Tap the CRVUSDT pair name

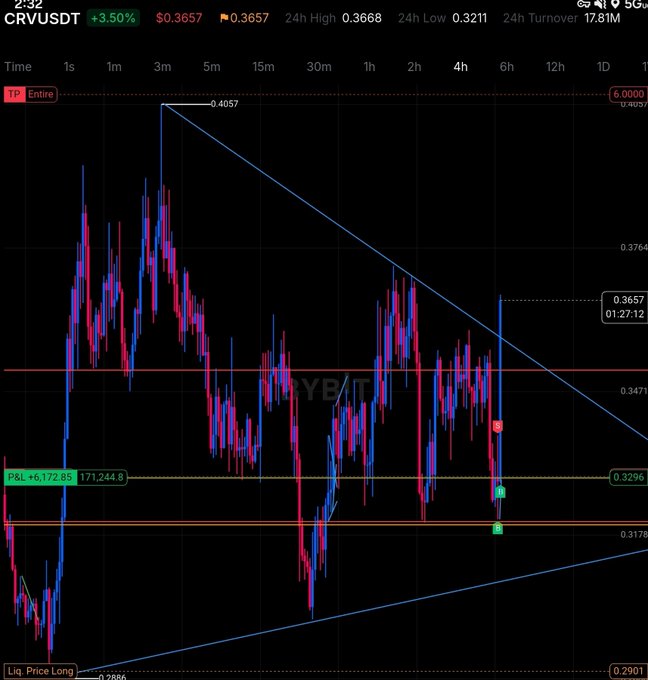(42, 19)
